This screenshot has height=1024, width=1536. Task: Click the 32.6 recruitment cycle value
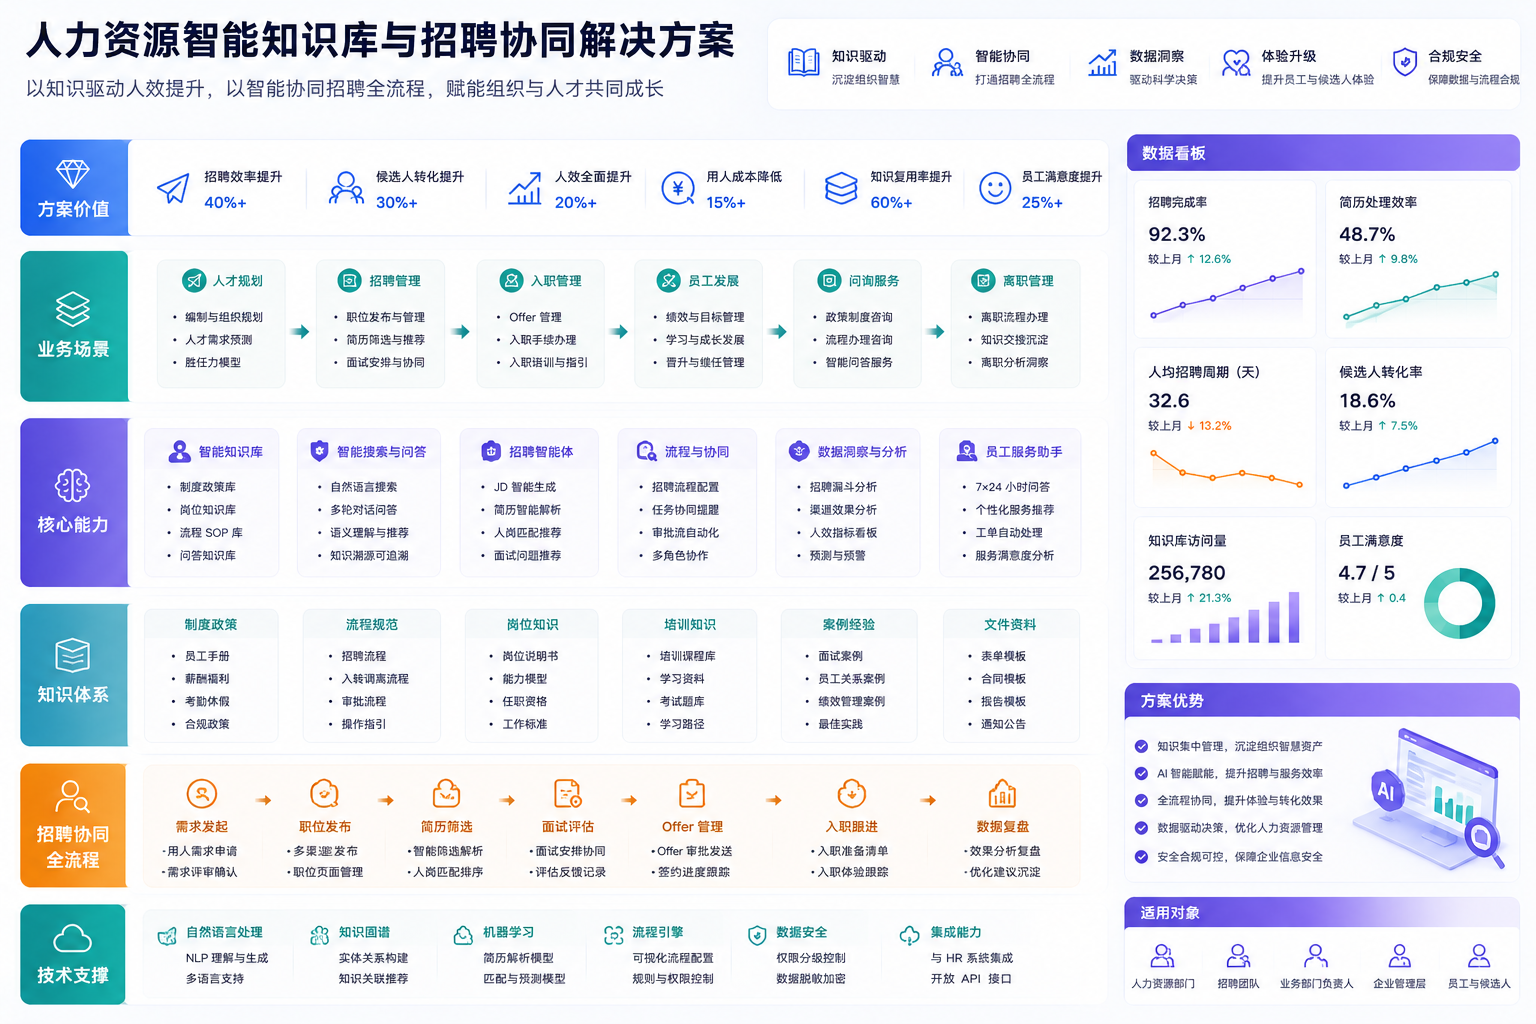(x=1169, y=401)
